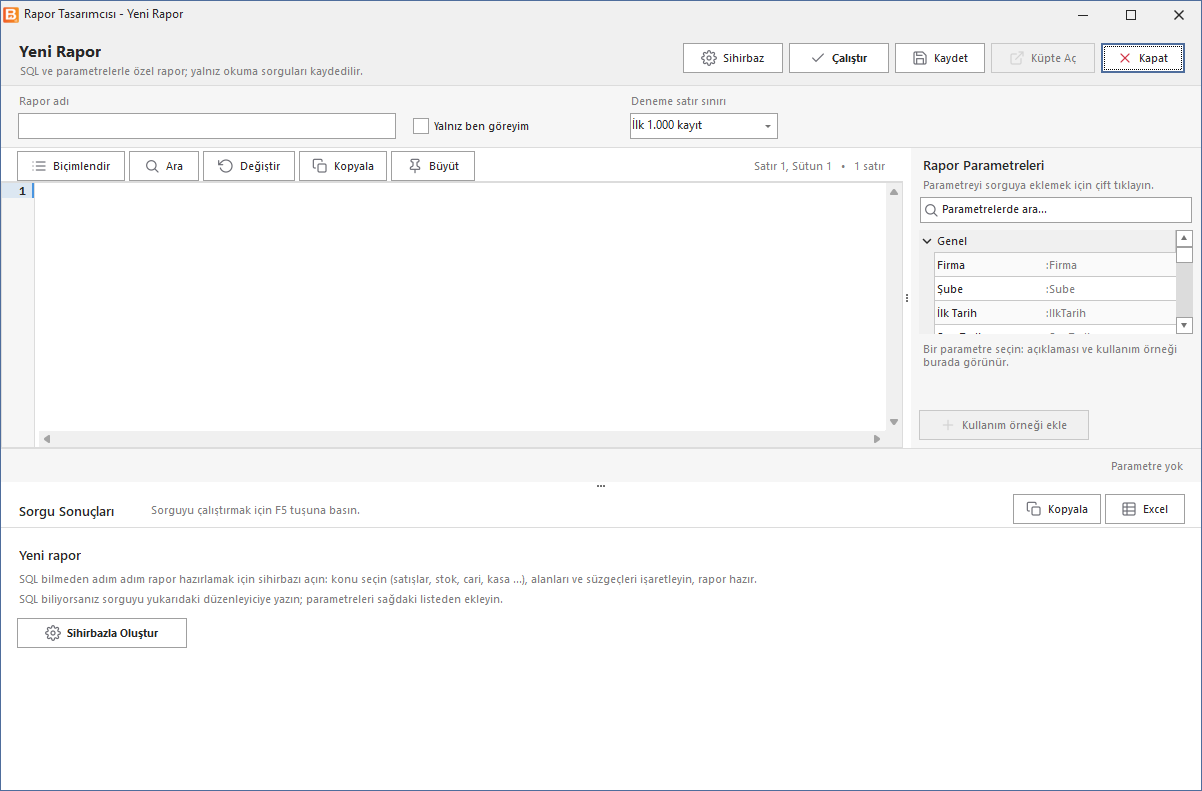
Task: Click the parameter list scroll-up arrow
Action: [1184, 238]
